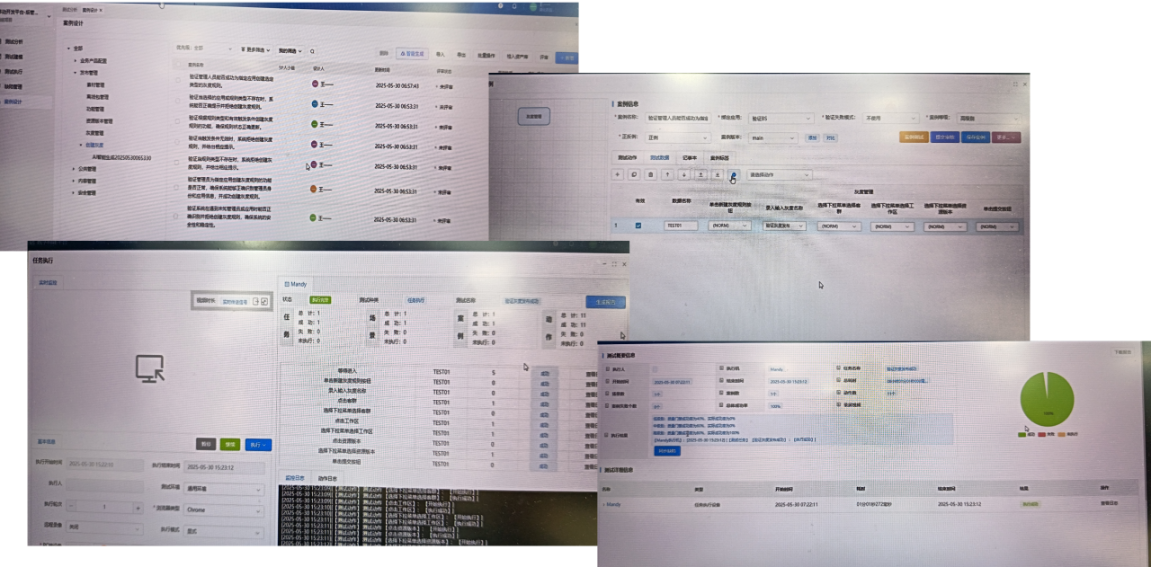This screenshot has height=567, width=1151.
Task: Click the move-to-top toolbar icon in case info
Action: [700, 175]
